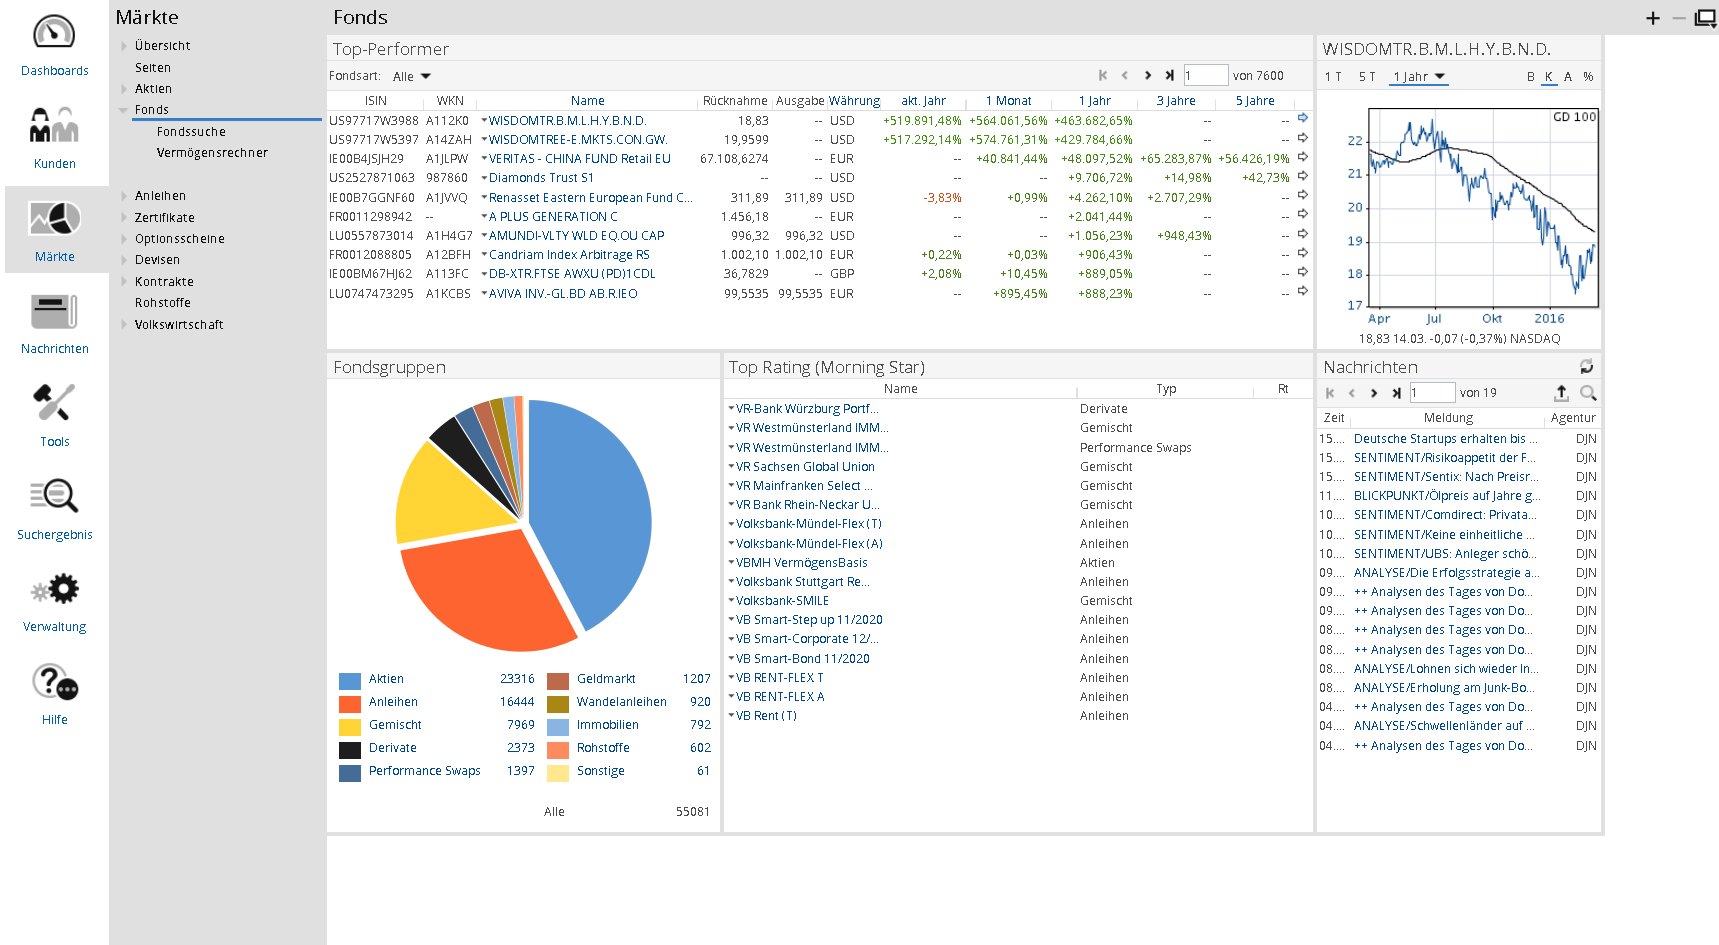Open Vermögensrechner menu entry
The height and width of the screenshot is (945, 1719).
click(212, 153)
